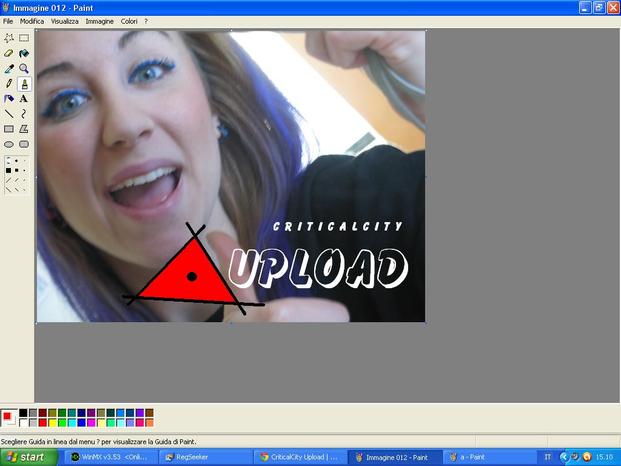The height and width of the screenshot is (466, 621).
Task: Pick the bright yellow color swatch
Action: tap(52, 423)
